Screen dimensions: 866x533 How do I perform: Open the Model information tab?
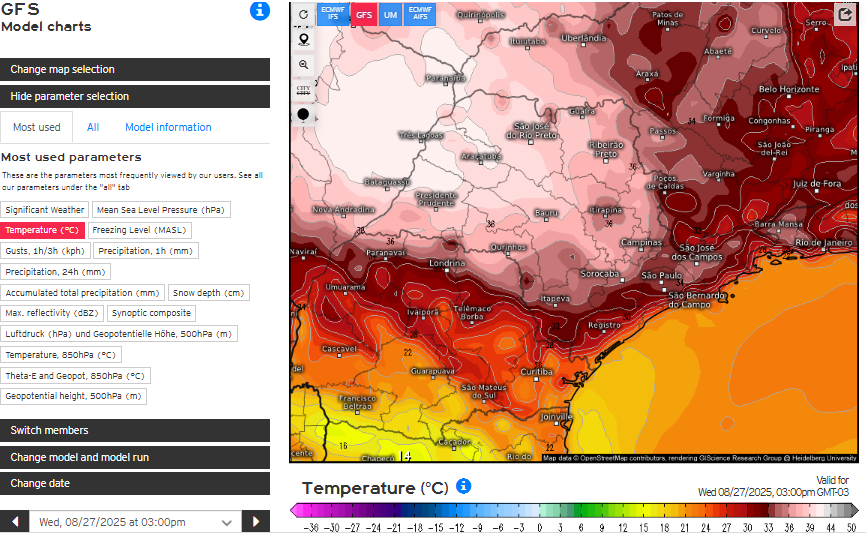point(168,127)
